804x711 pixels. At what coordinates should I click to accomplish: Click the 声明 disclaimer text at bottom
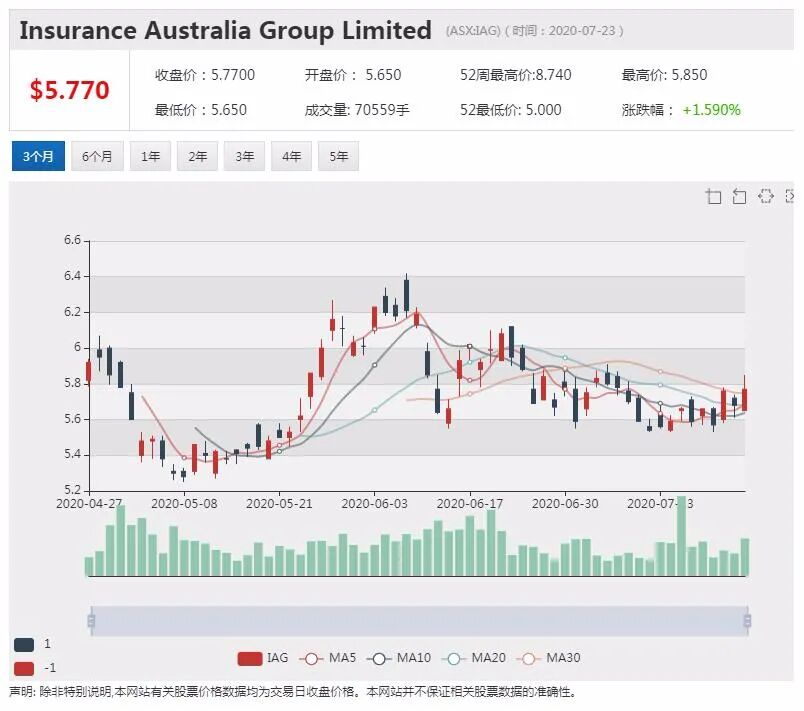tap(293, 692)
